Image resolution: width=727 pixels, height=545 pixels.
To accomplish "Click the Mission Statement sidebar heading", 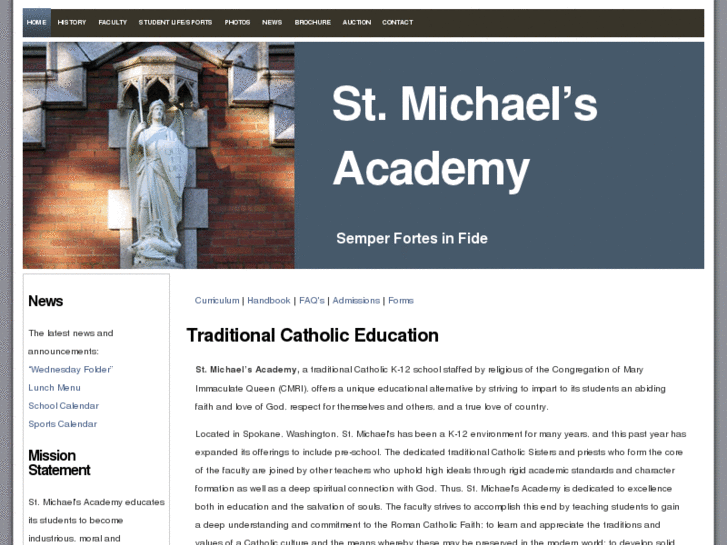I will click(x=59, y=462).
